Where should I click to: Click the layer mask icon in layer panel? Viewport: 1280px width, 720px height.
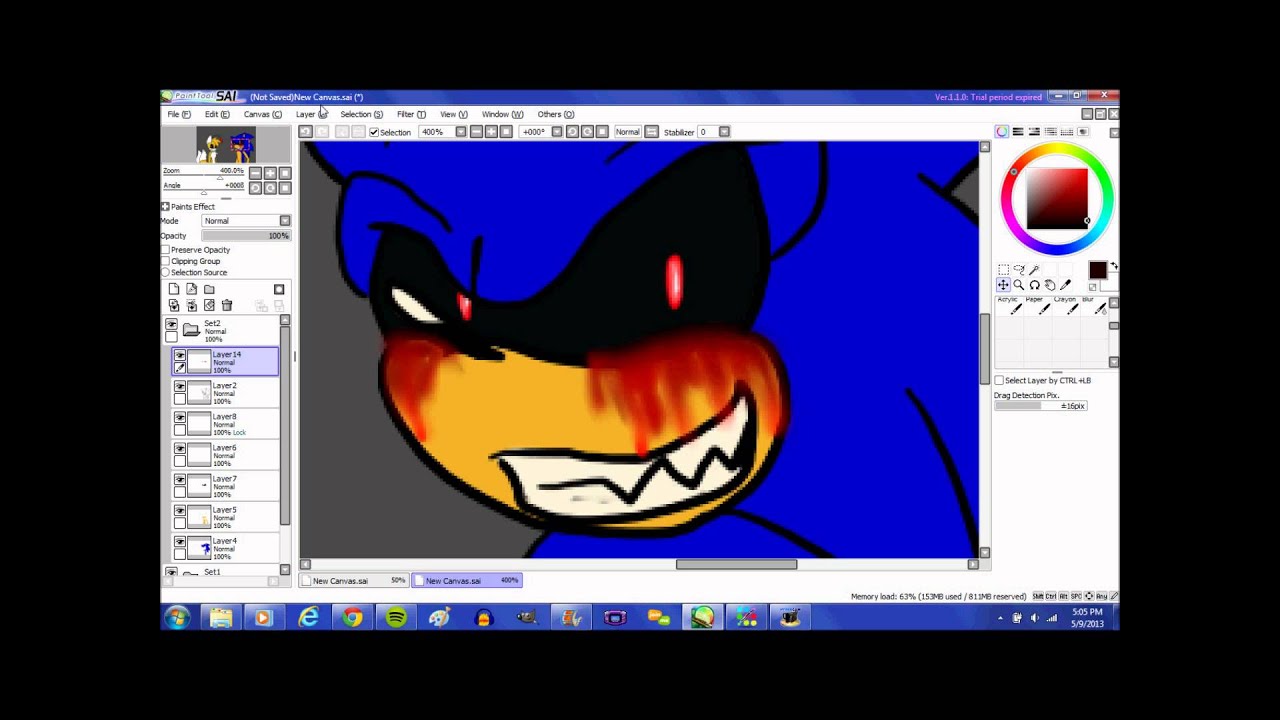pos(279,289)
